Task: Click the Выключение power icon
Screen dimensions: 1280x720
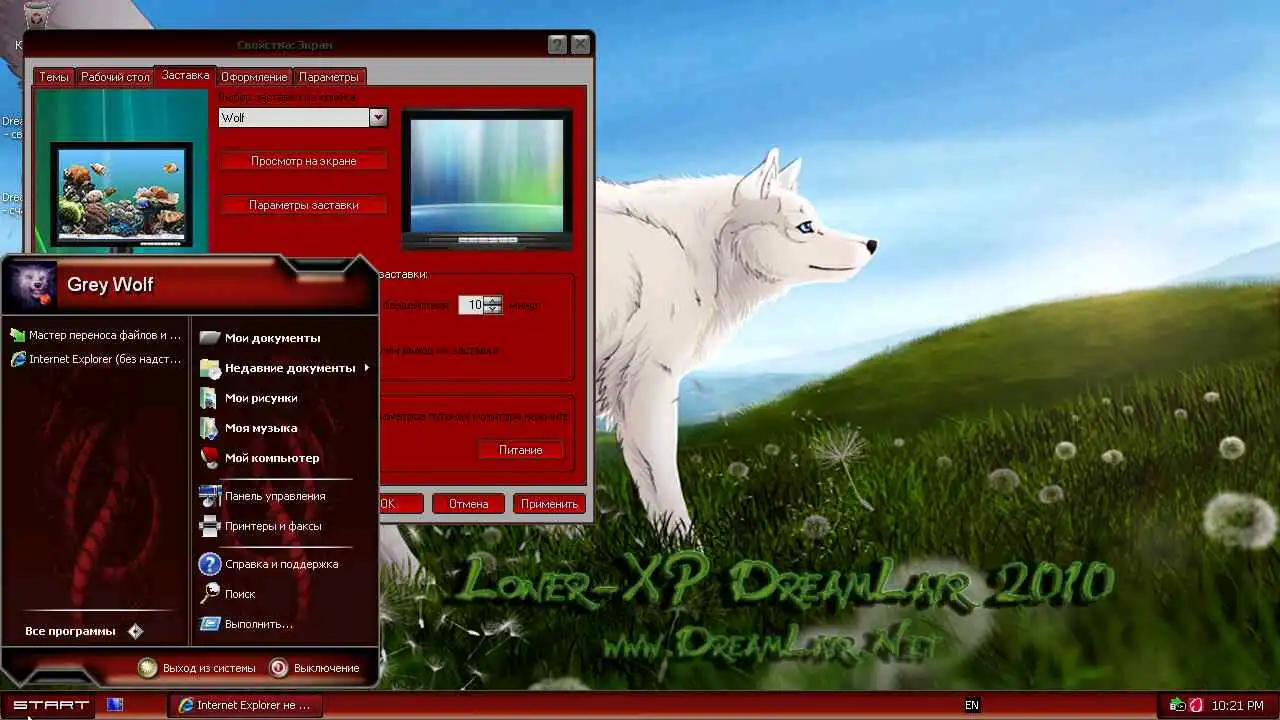Action: [279, 668]
